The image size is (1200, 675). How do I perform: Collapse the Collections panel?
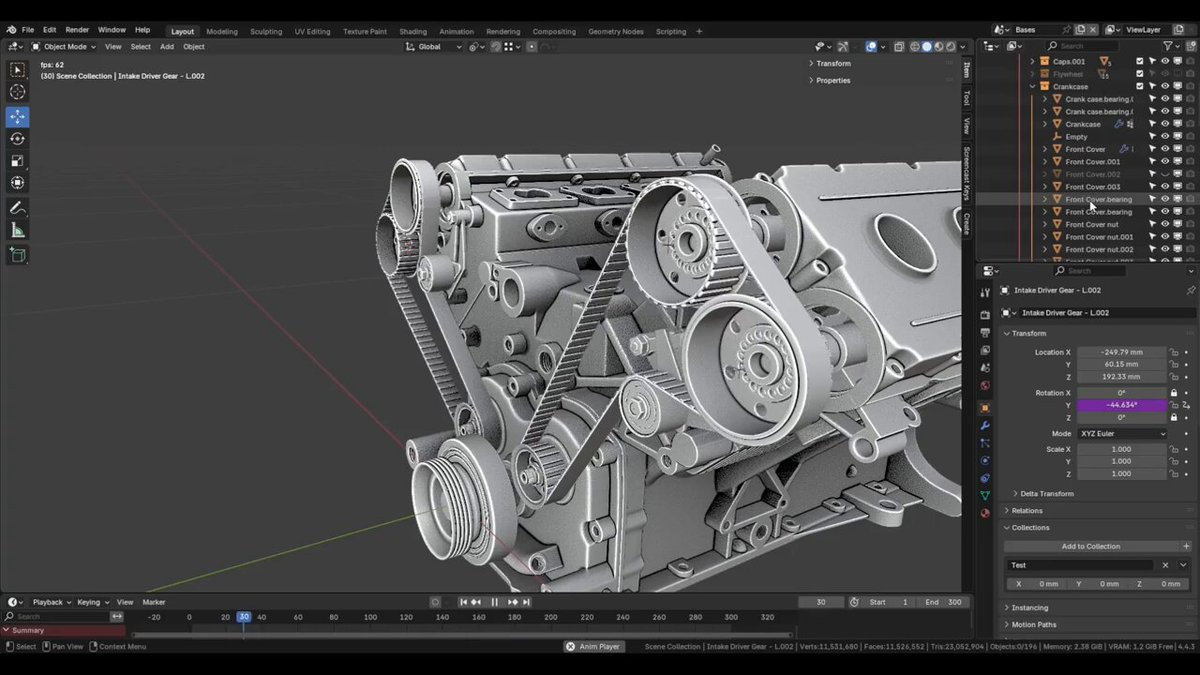pyautogui.click(x=1030, y=527)
